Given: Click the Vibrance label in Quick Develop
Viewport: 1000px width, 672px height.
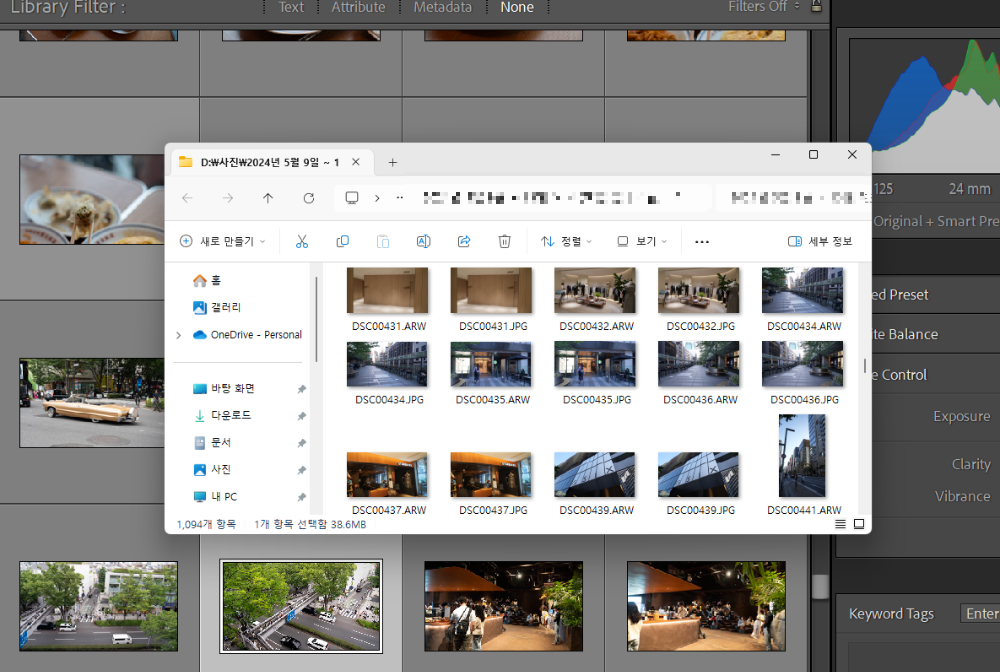Looking at the screenshot, I should 962,496.
